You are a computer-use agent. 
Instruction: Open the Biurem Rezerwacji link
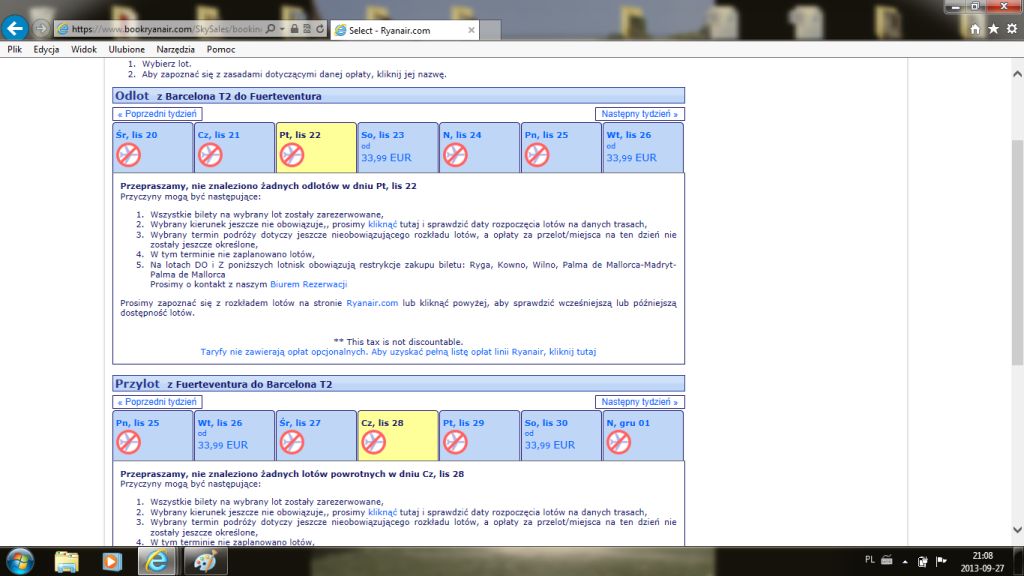308,284
